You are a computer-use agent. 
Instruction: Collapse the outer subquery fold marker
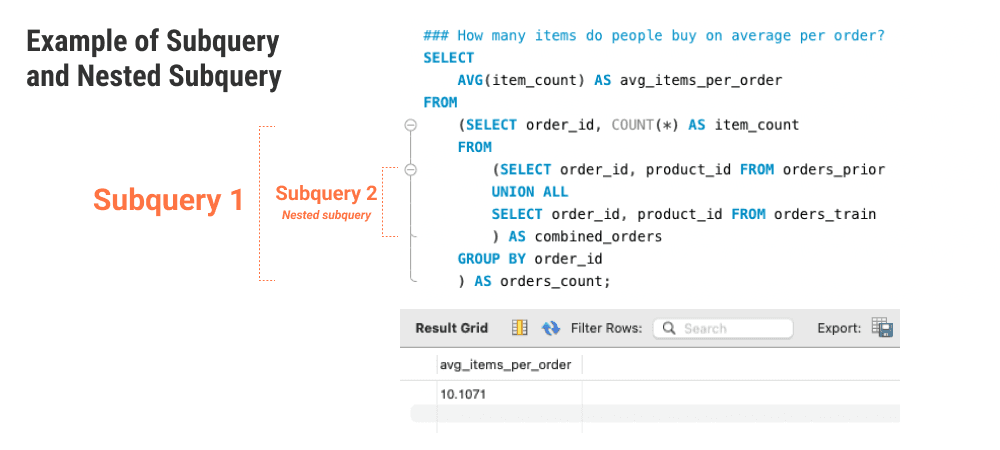coord(410,125)
